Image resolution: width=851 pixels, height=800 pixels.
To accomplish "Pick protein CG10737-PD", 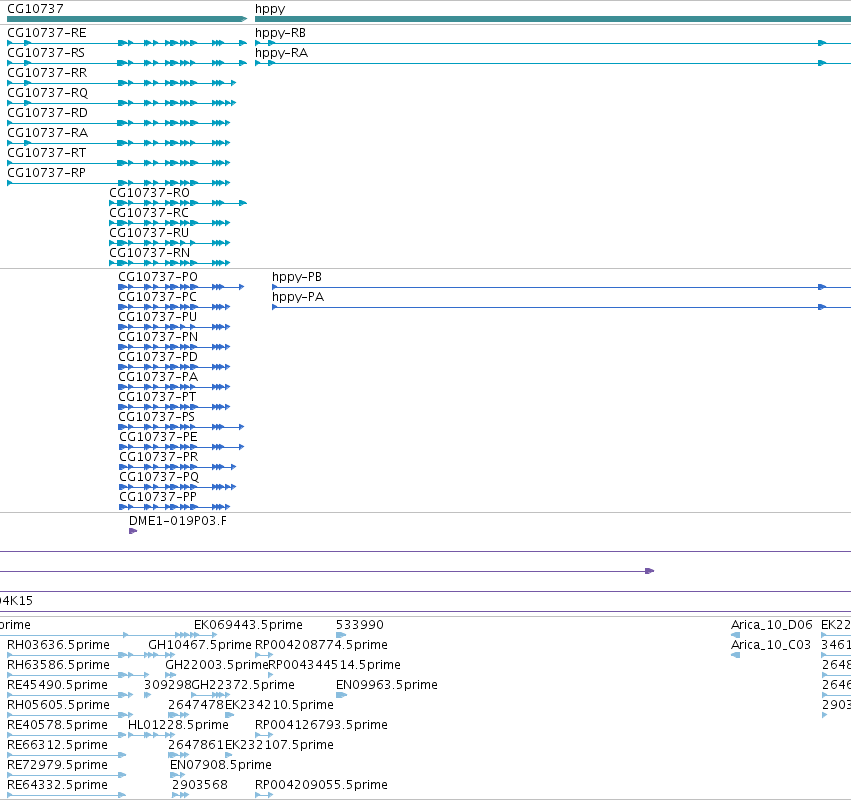I will [158, 357].
